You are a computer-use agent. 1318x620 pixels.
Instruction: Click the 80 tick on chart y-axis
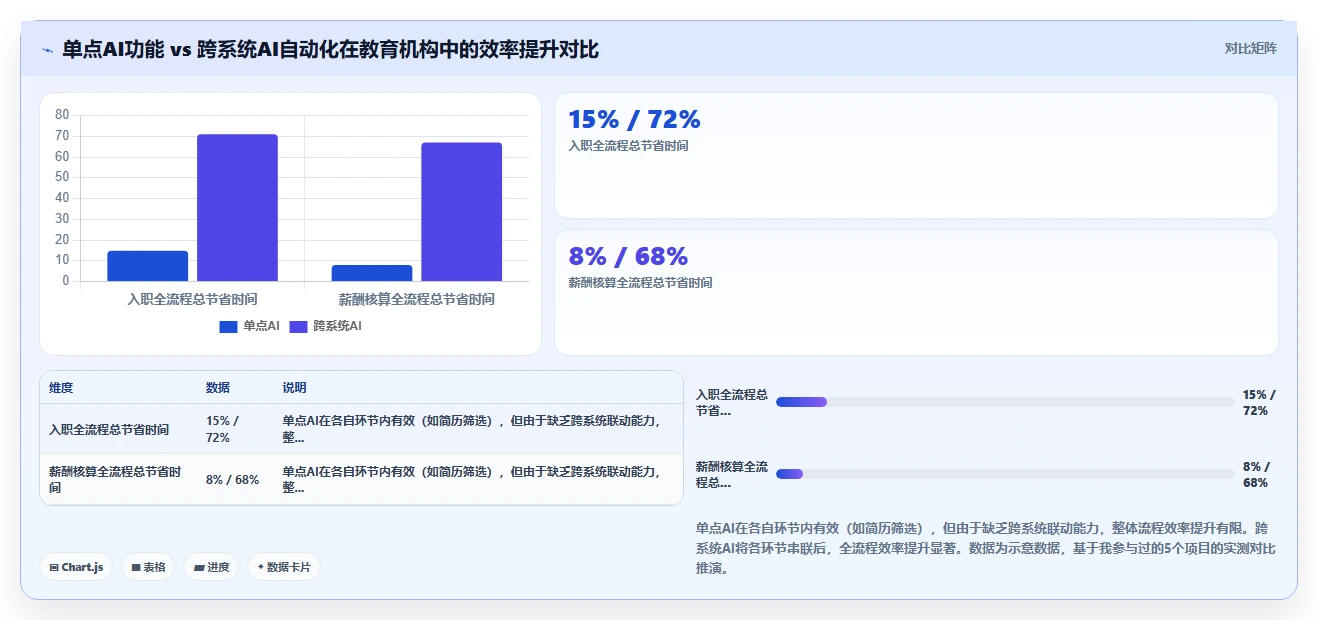coord(62,115)
